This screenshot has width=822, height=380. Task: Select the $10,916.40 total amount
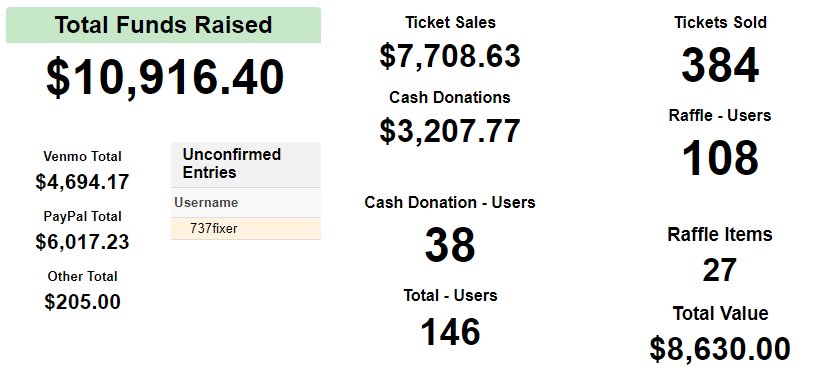click(165, 77)
